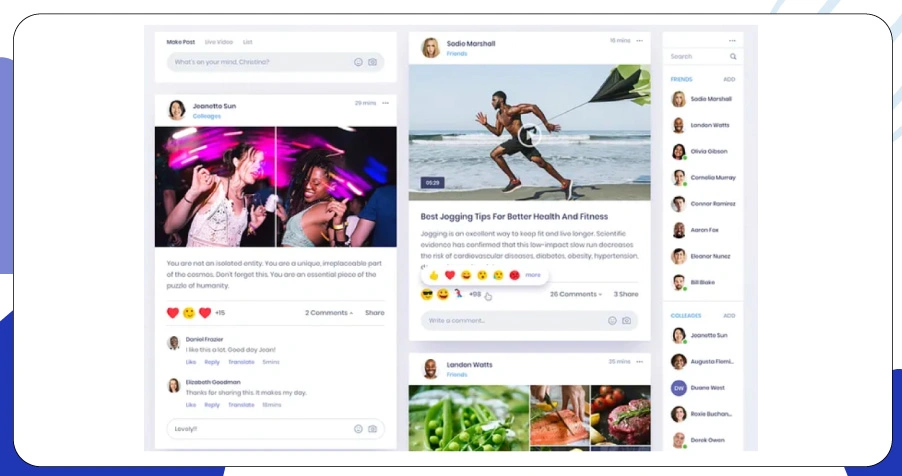902x476 pixels.
Task: Open emoji picker in the Make Post box
Action: (358, 62)
